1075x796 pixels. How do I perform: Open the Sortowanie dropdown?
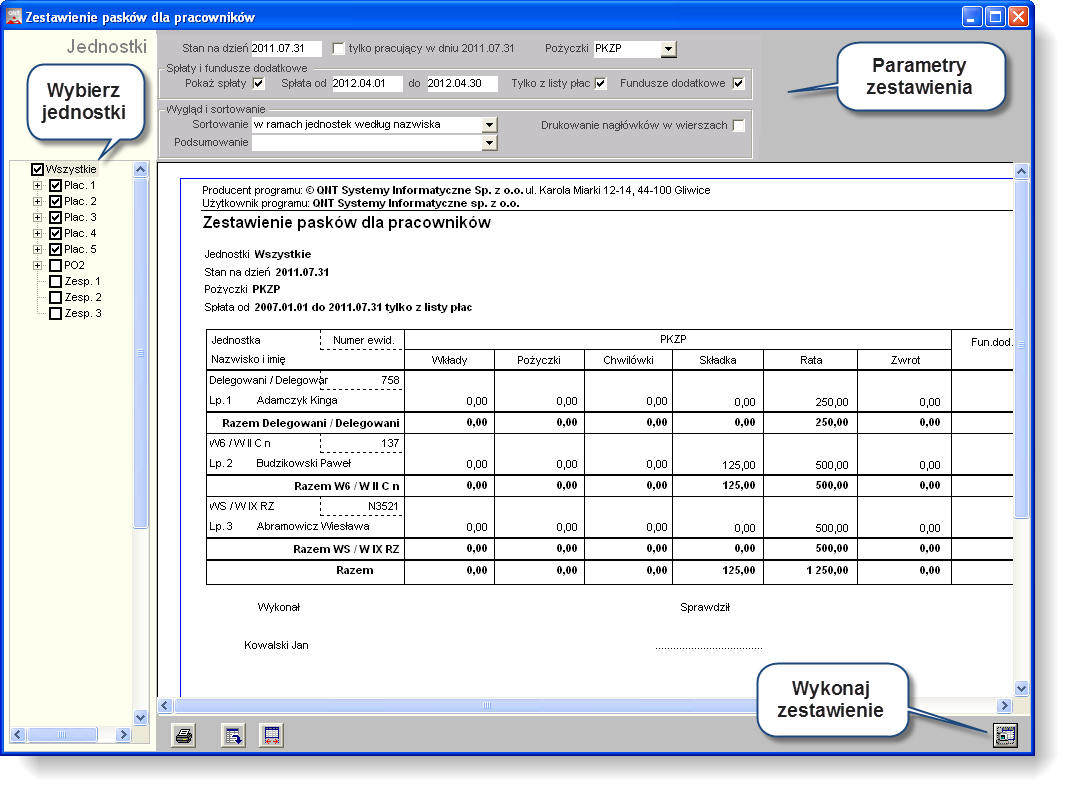pos(489,125)
